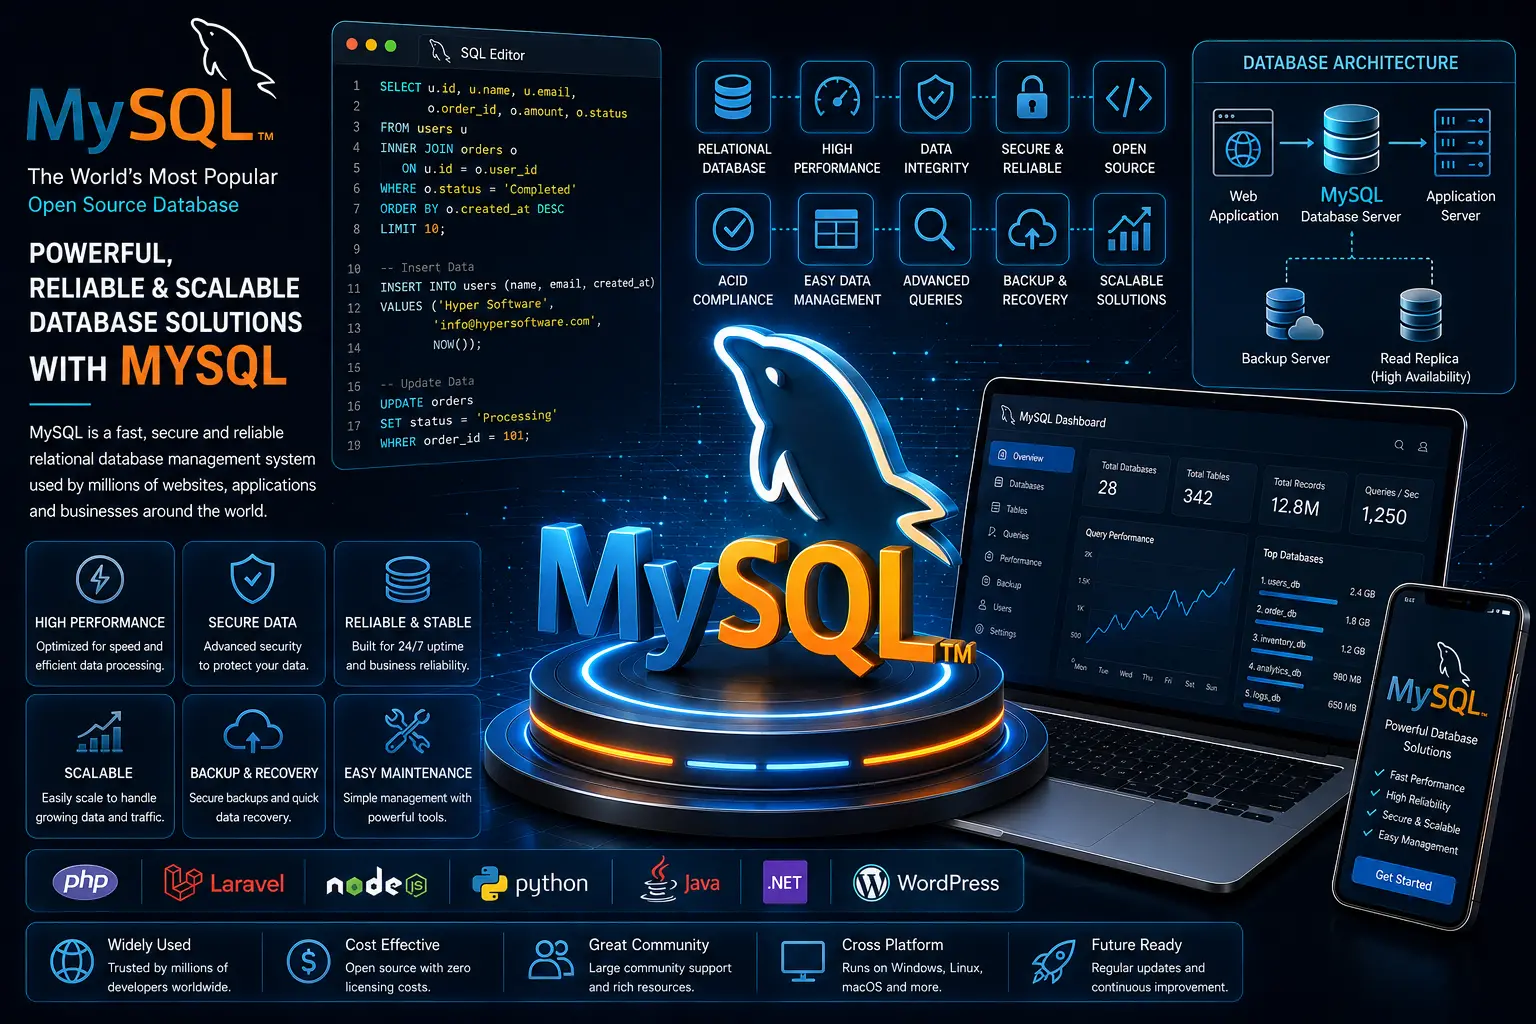Click 'Easy Management' on the phone screen

1417,841
